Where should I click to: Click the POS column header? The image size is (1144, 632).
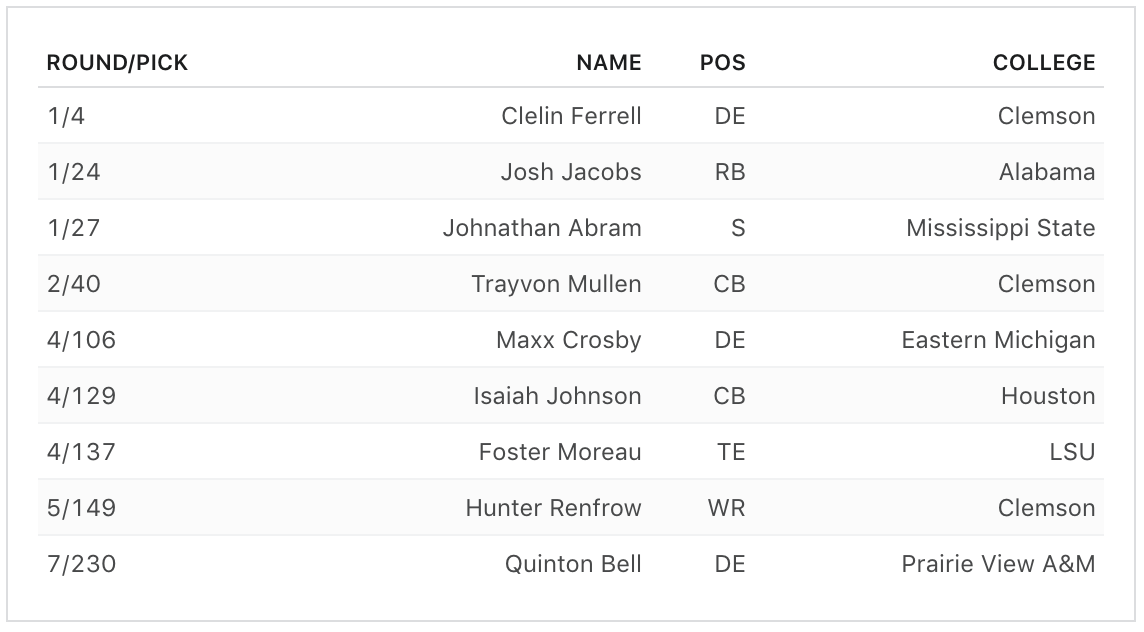722,63
